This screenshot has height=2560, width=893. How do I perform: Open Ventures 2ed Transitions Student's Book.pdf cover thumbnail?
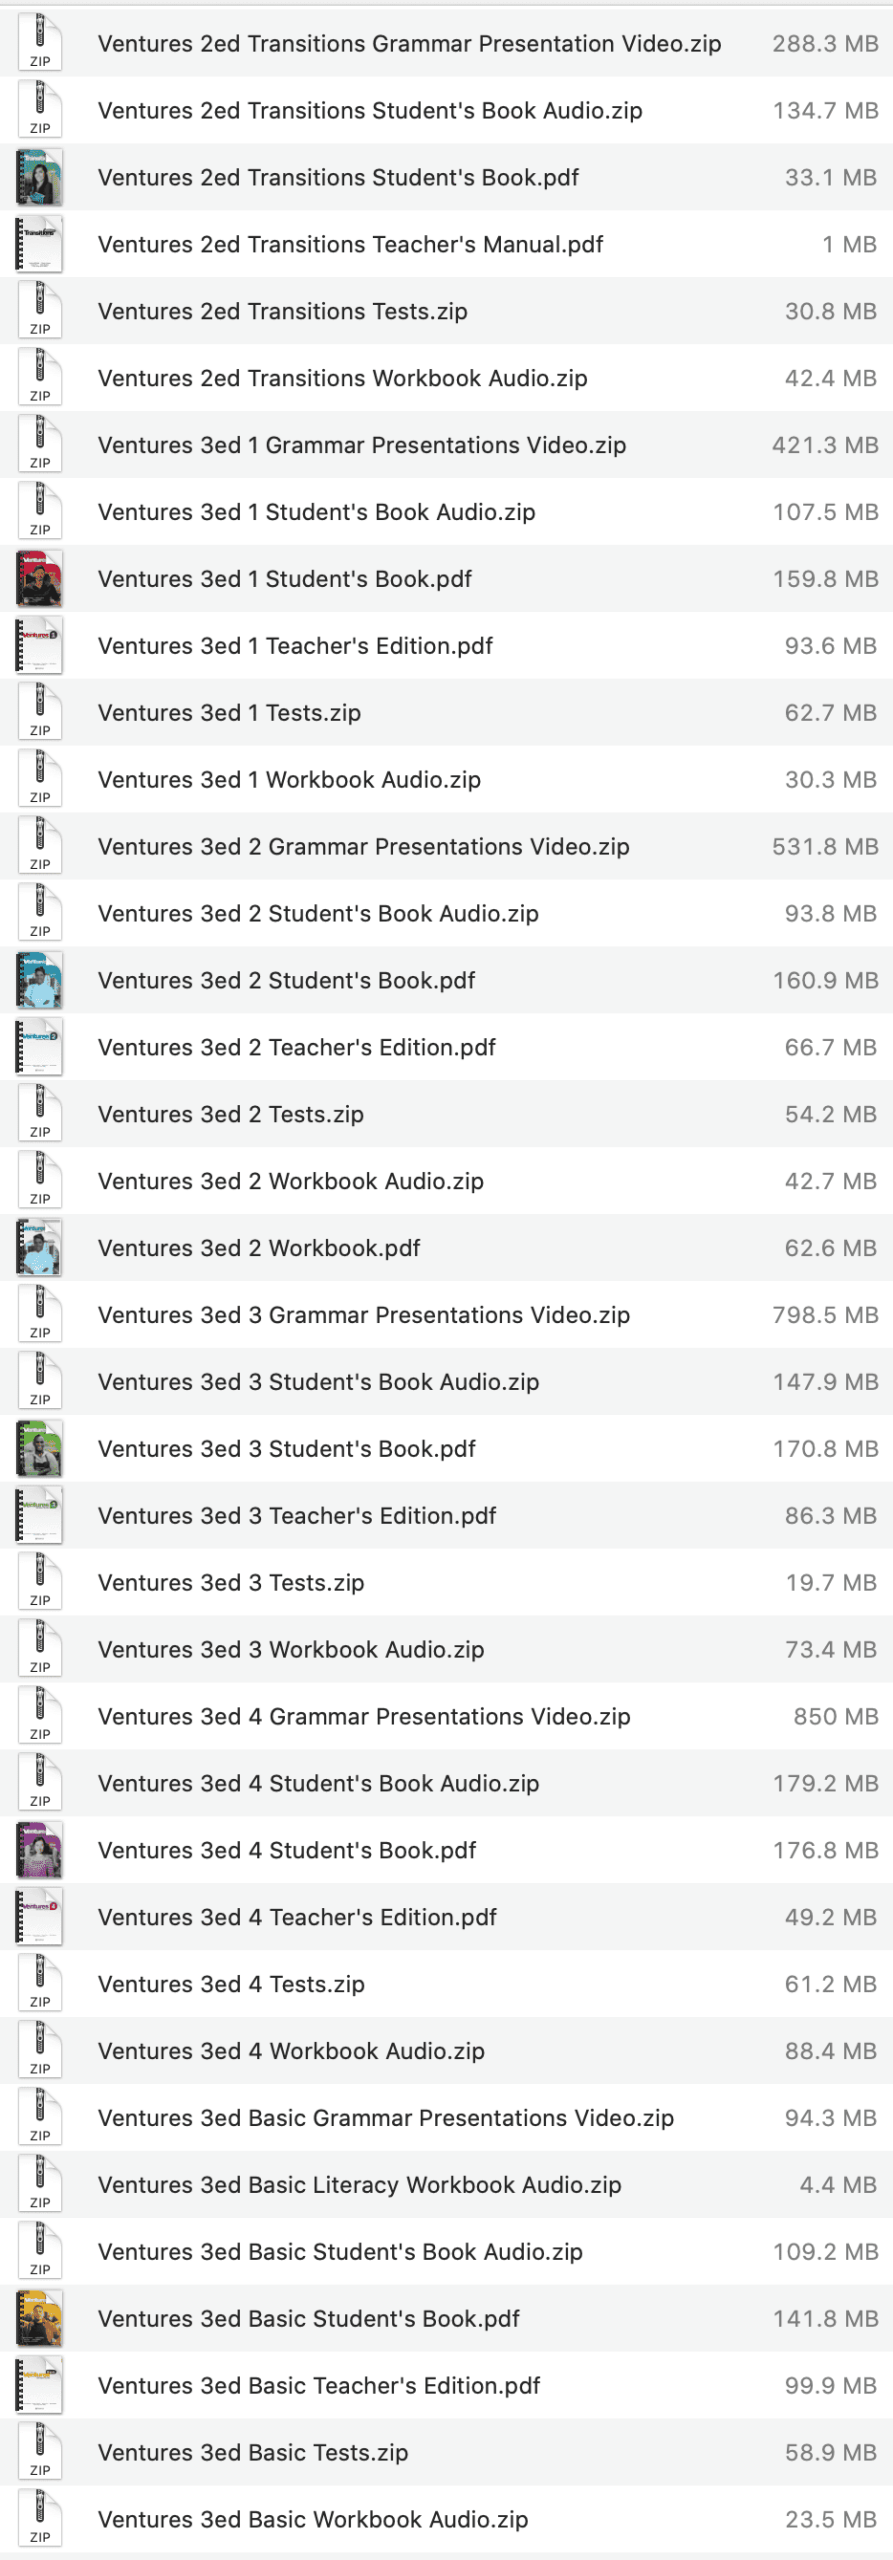point(40,178)
